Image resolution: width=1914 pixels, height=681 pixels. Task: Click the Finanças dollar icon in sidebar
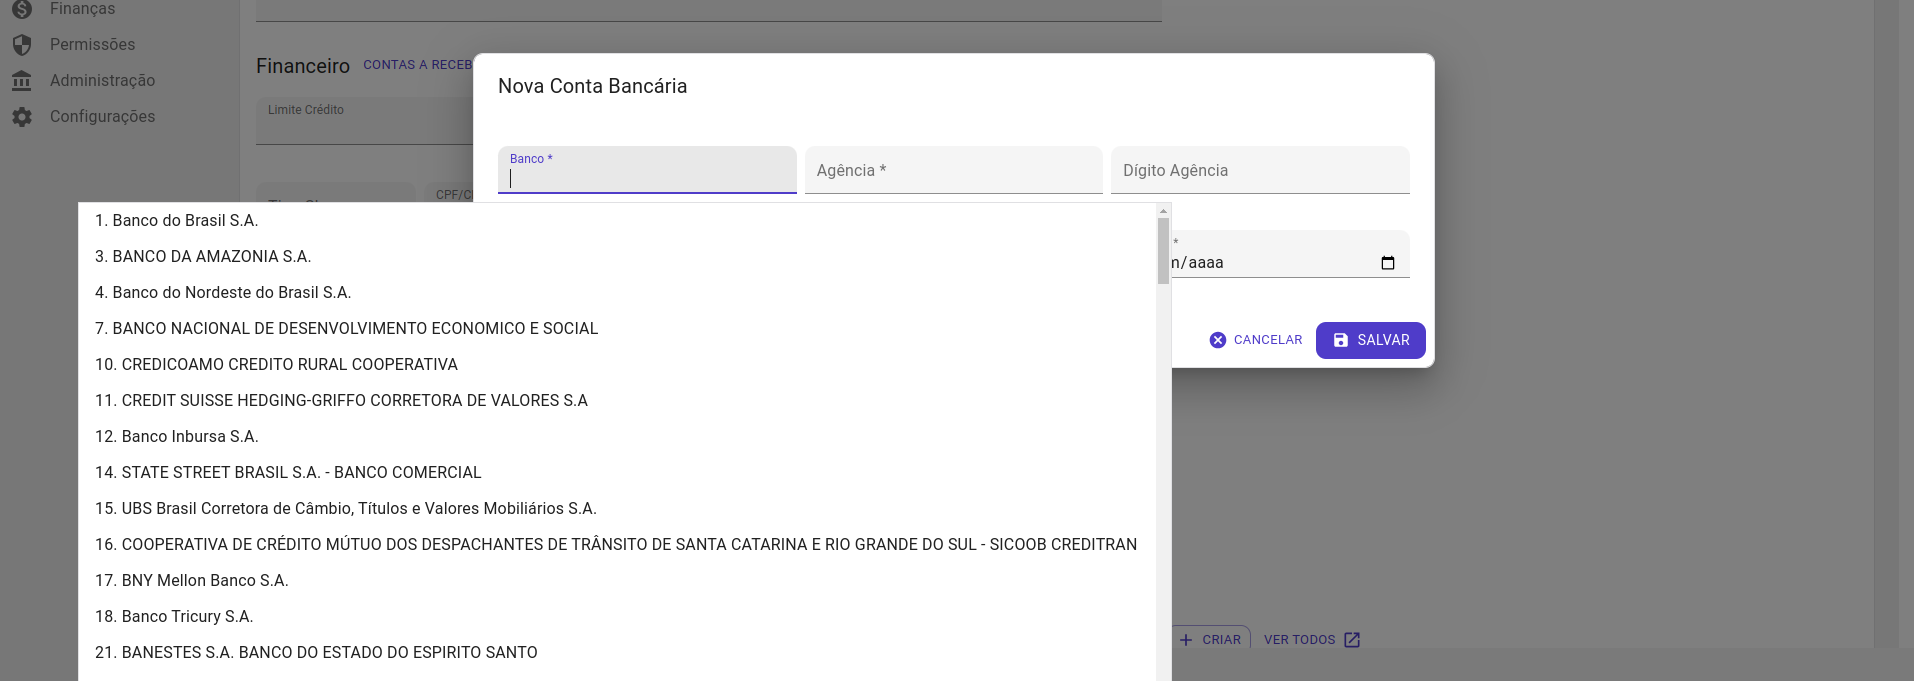pyautogui.click(x=22, y=9)
